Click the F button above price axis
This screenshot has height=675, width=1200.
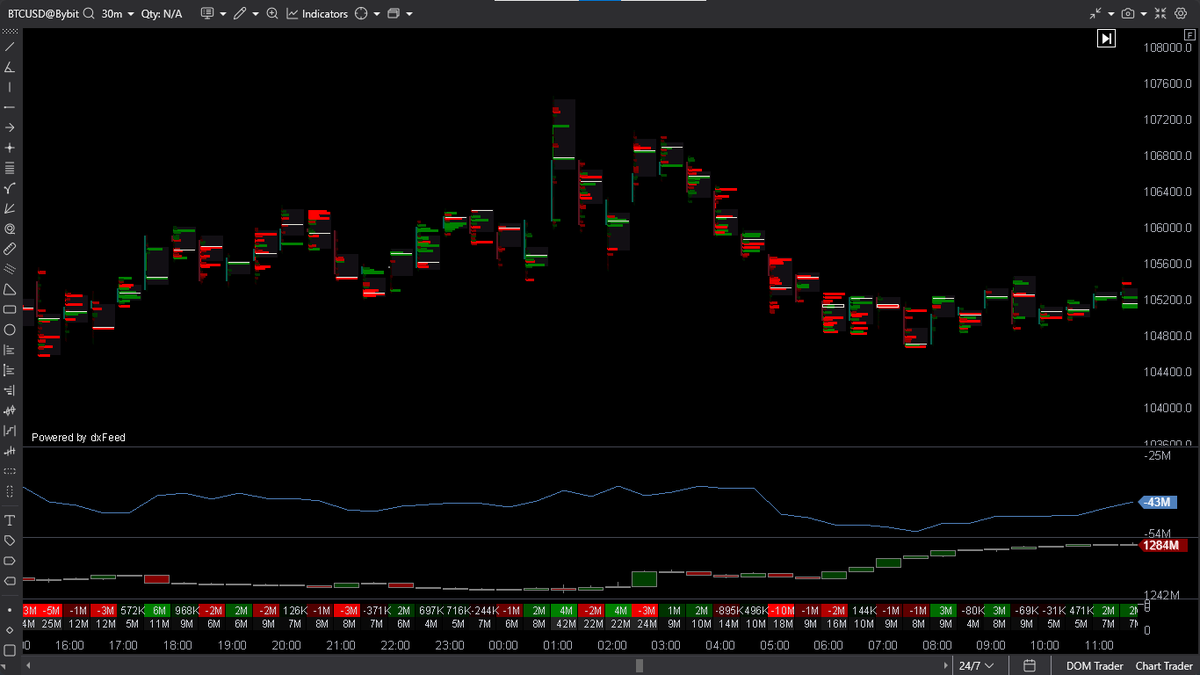pyautogui.click(x=1190, y=35)
